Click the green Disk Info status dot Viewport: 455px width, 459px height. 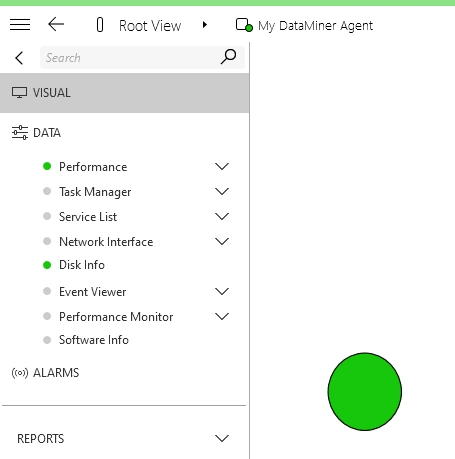pos(47,265)
